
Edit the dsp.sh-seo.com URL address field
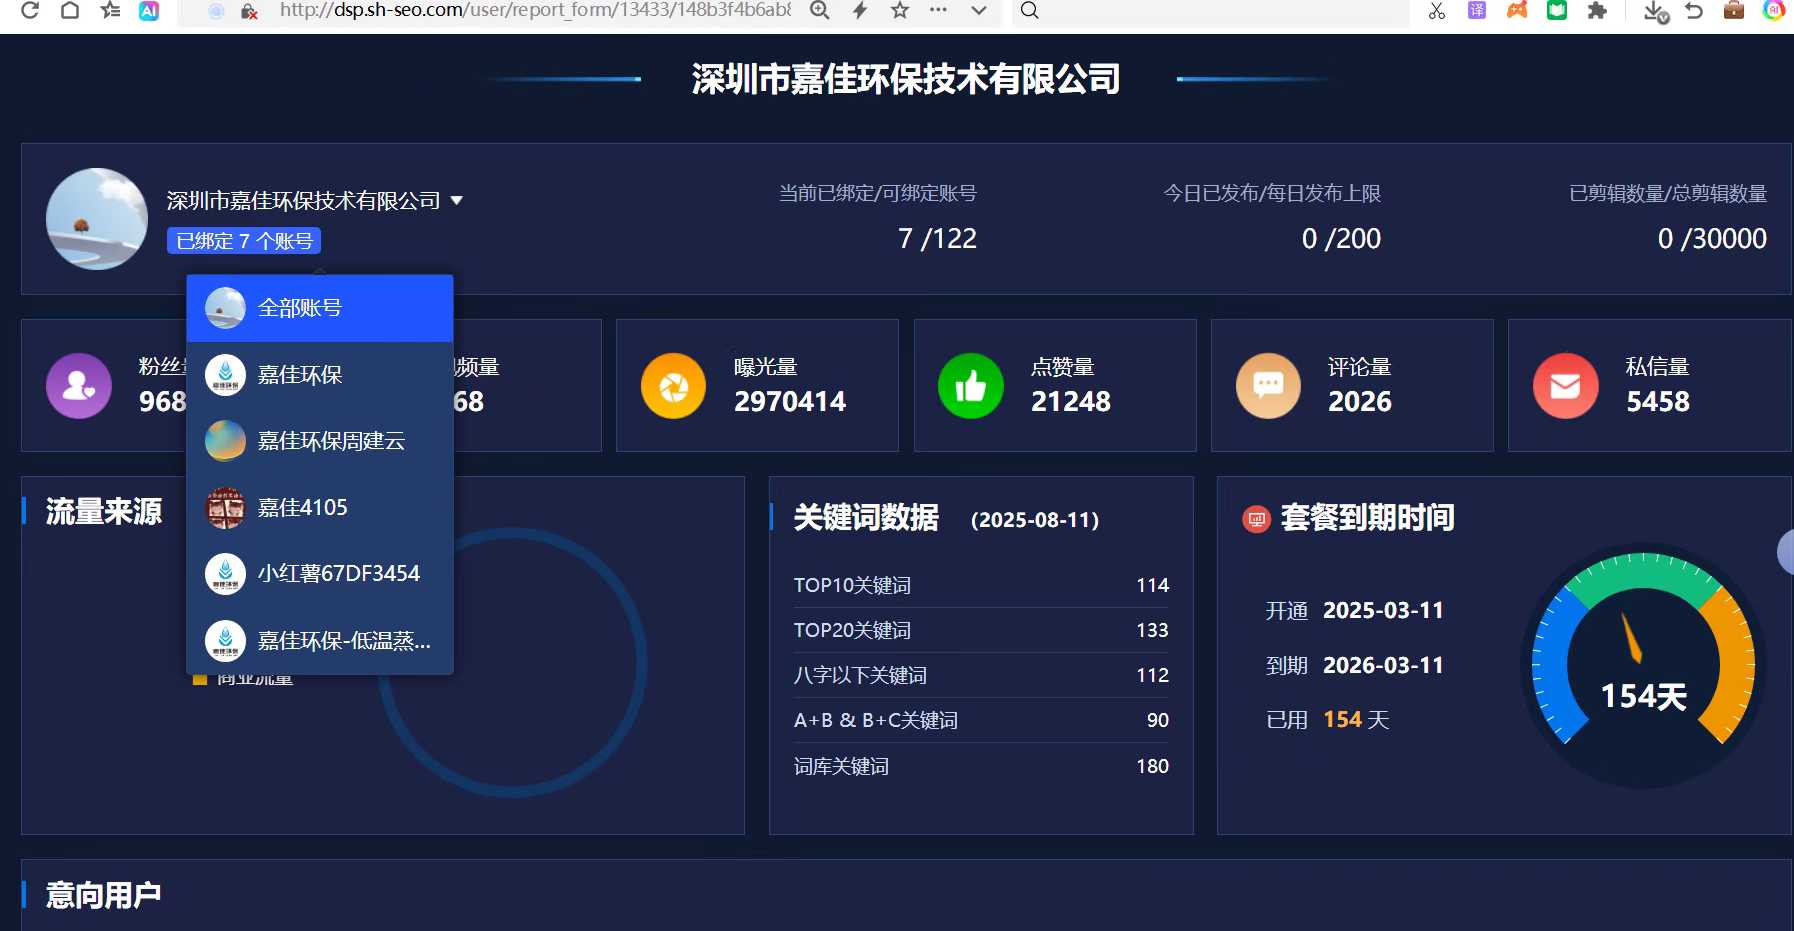click(x=535, y=10)
